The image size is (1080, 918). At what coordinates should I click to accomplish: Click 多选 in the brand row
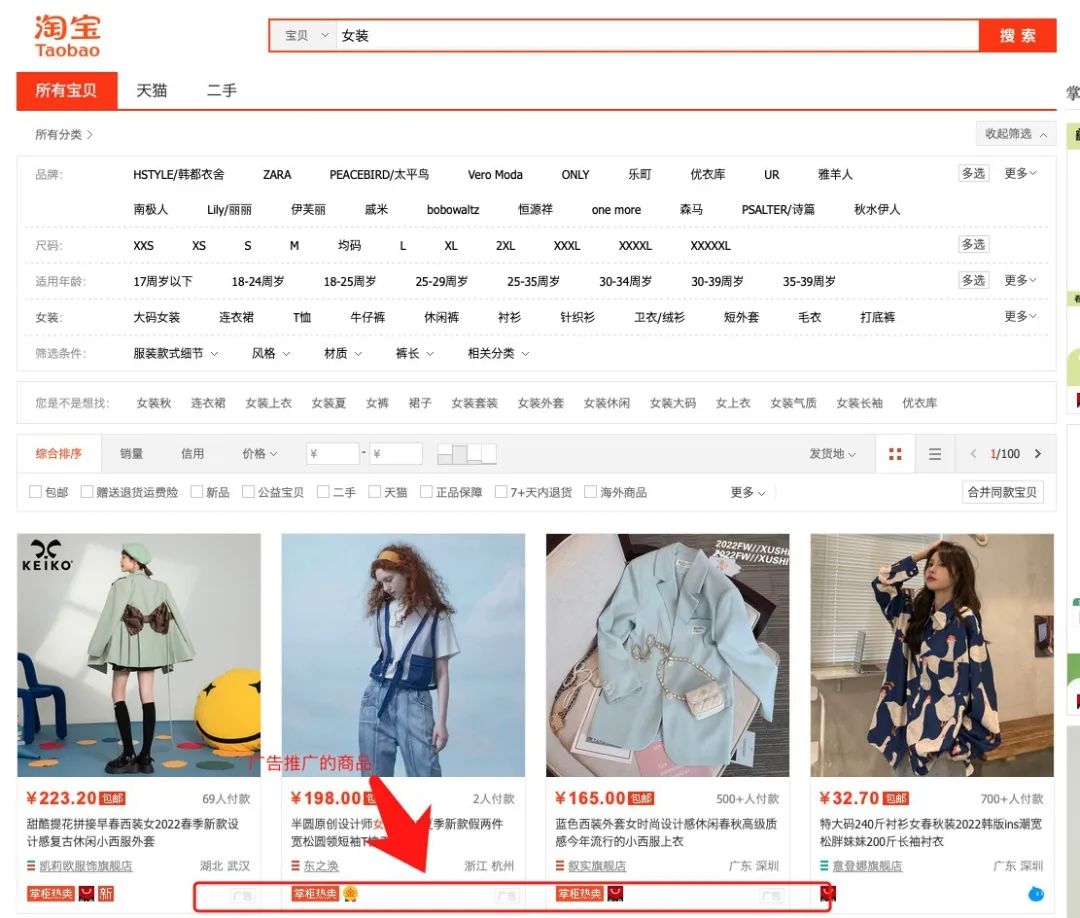coord(973,174)
